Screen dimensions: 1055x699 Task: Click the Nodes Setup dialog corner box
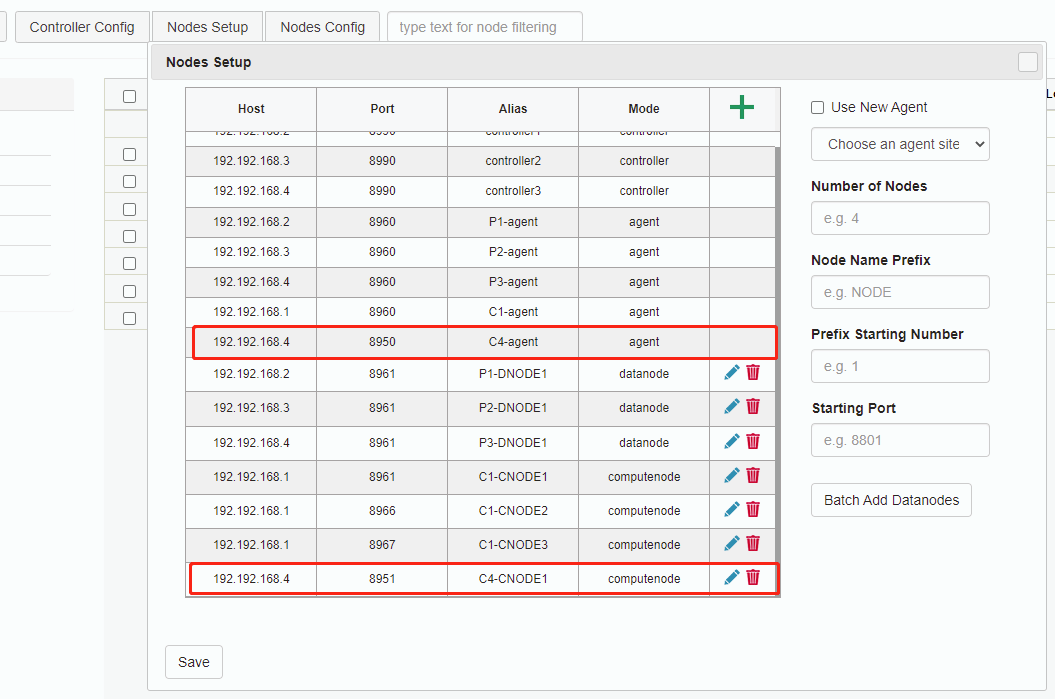tap(1028, 62)
